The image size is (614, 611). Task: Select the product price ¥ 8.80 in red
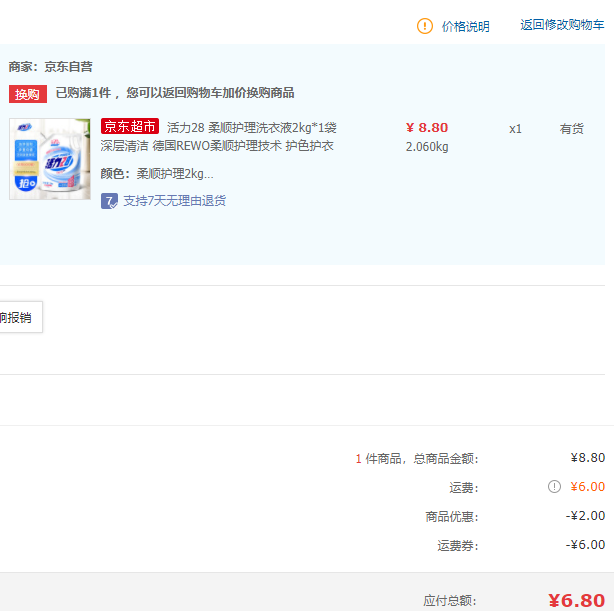point(427,128)
